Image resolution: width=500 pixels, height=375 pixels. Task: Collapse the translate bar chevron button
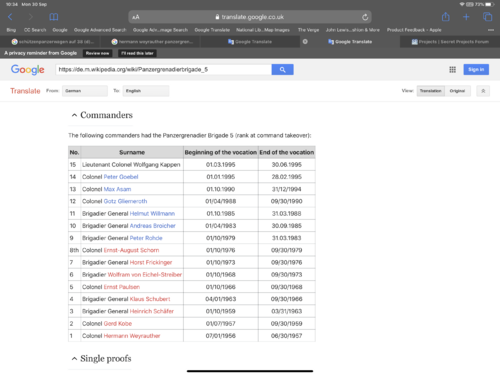(483, 91)
